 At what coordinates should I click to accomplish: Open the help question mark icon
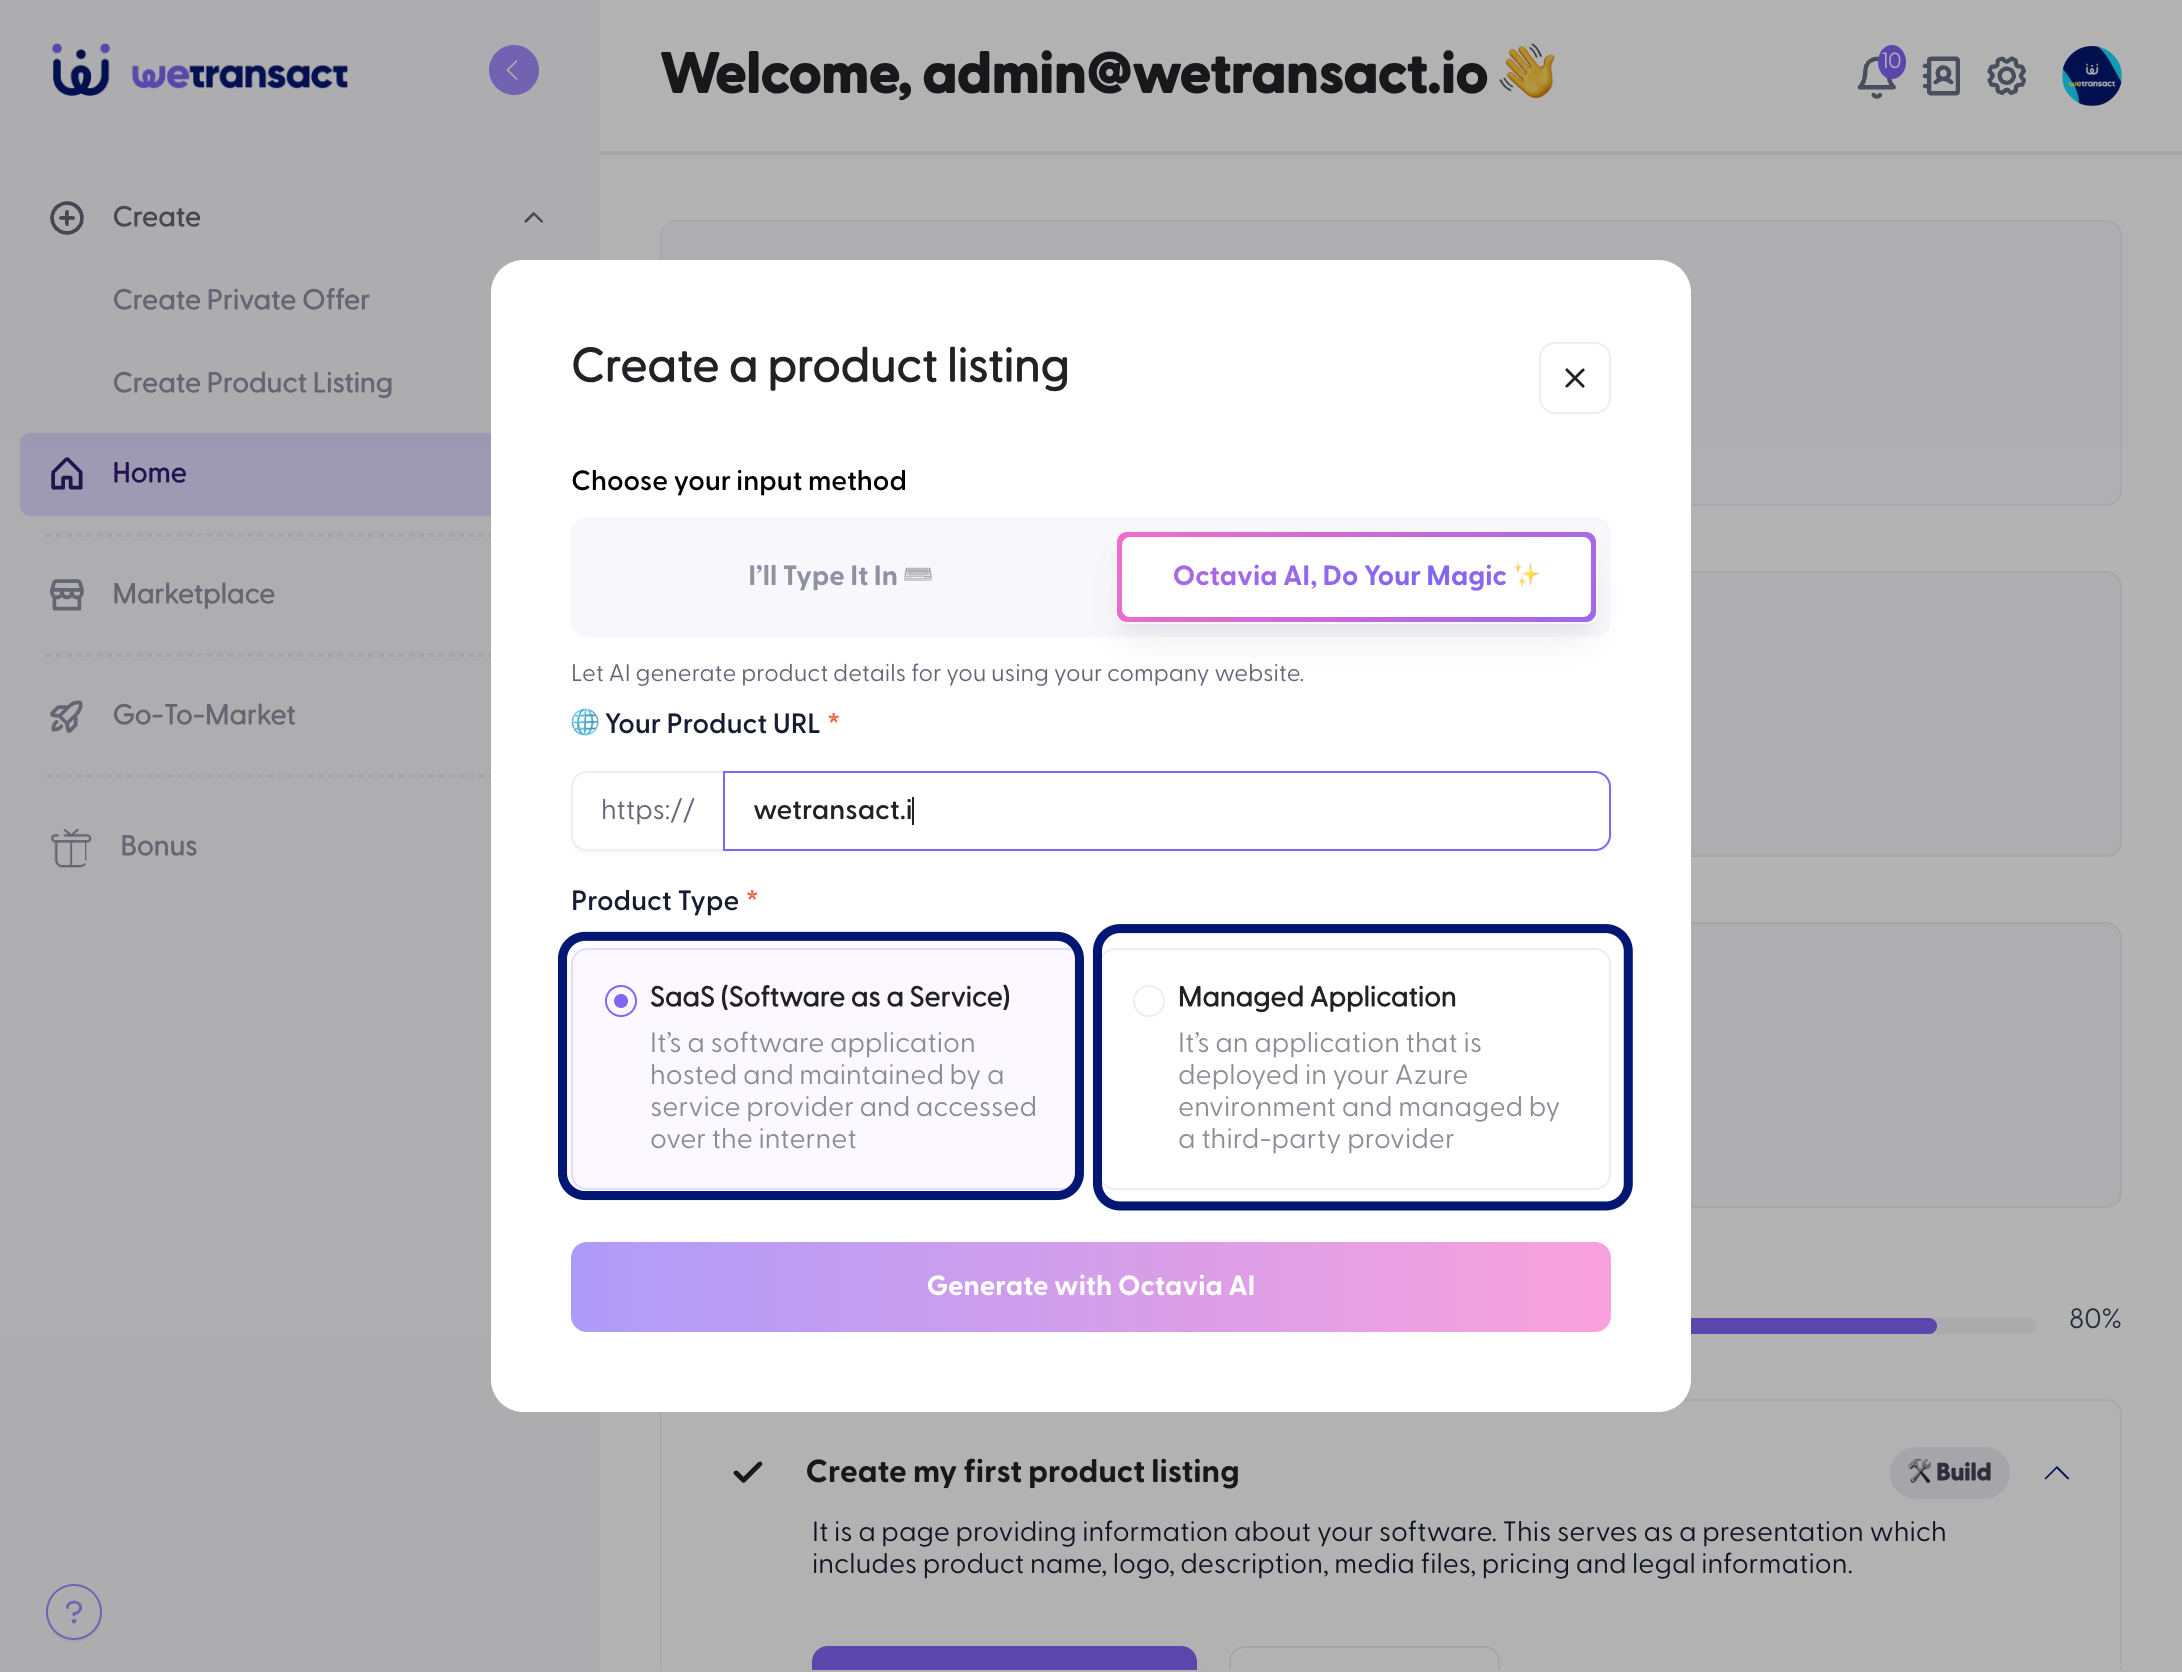coord(74,1612)
